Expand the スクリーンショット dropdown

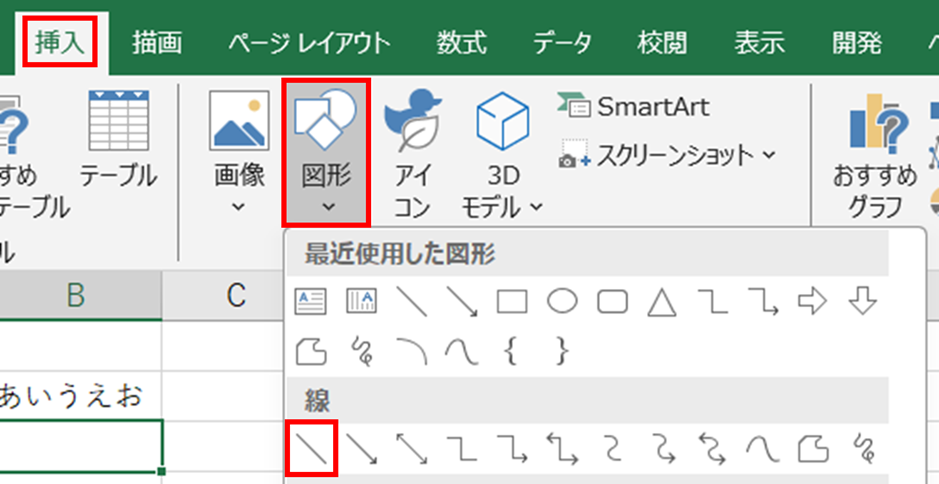(x=668, y=155)
